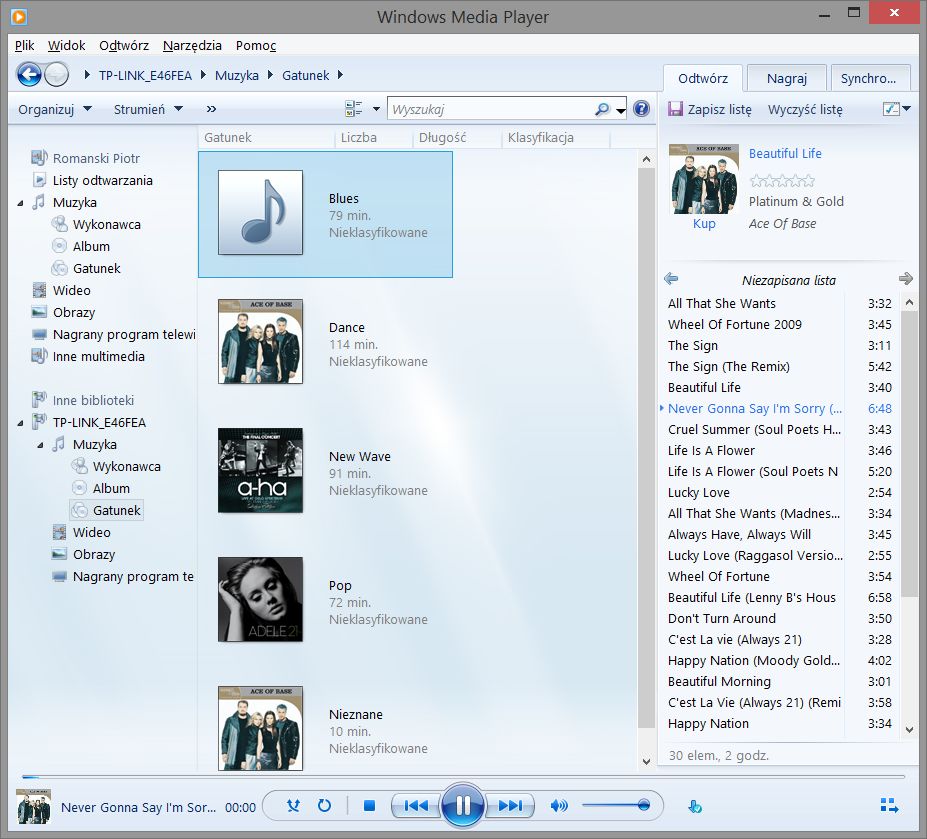
Task: Open search options dropdown arrow
Action: (x=620, y=110)
